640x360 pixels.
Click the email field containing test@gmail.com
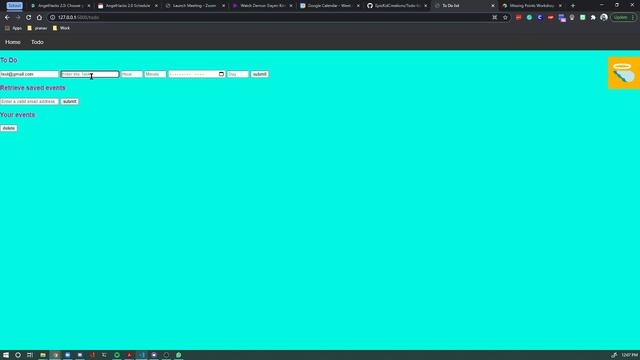(29, 74)
